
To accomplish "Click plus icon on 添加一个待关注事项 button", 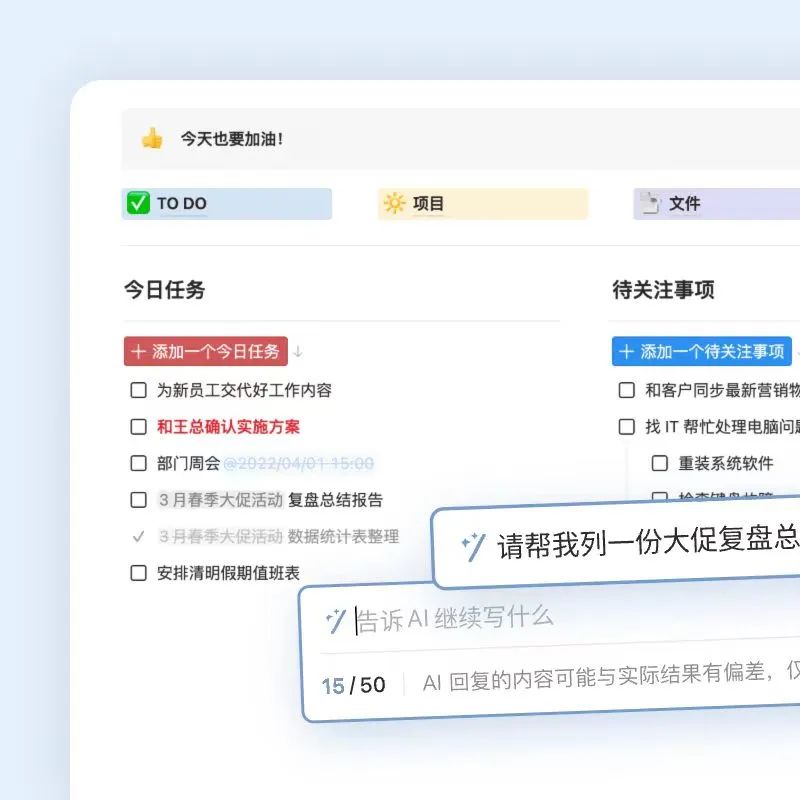I will [627, 352].
